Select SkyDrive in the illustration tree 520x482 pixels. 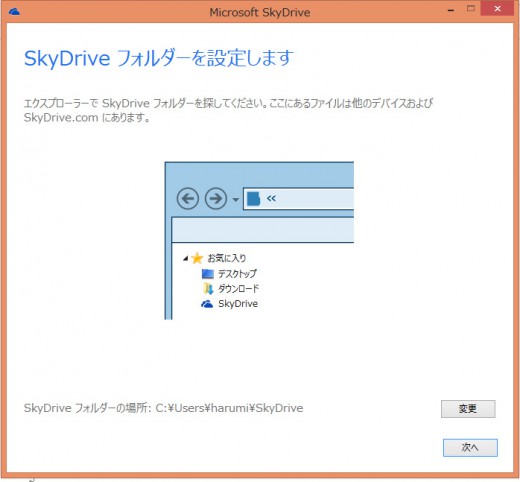(x=238, y=304)
